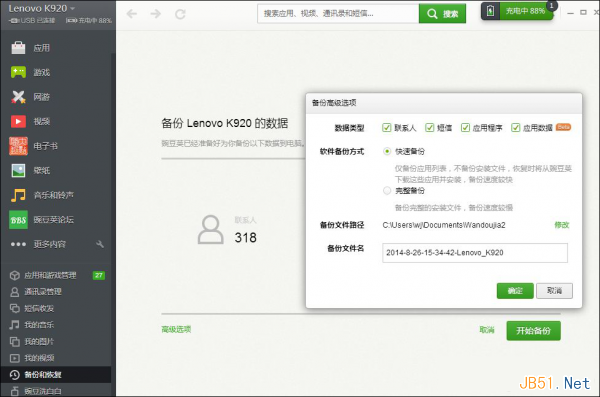Go forward with the right arrow
Viewport: 600px width, 397px height.
pos(156,14)
